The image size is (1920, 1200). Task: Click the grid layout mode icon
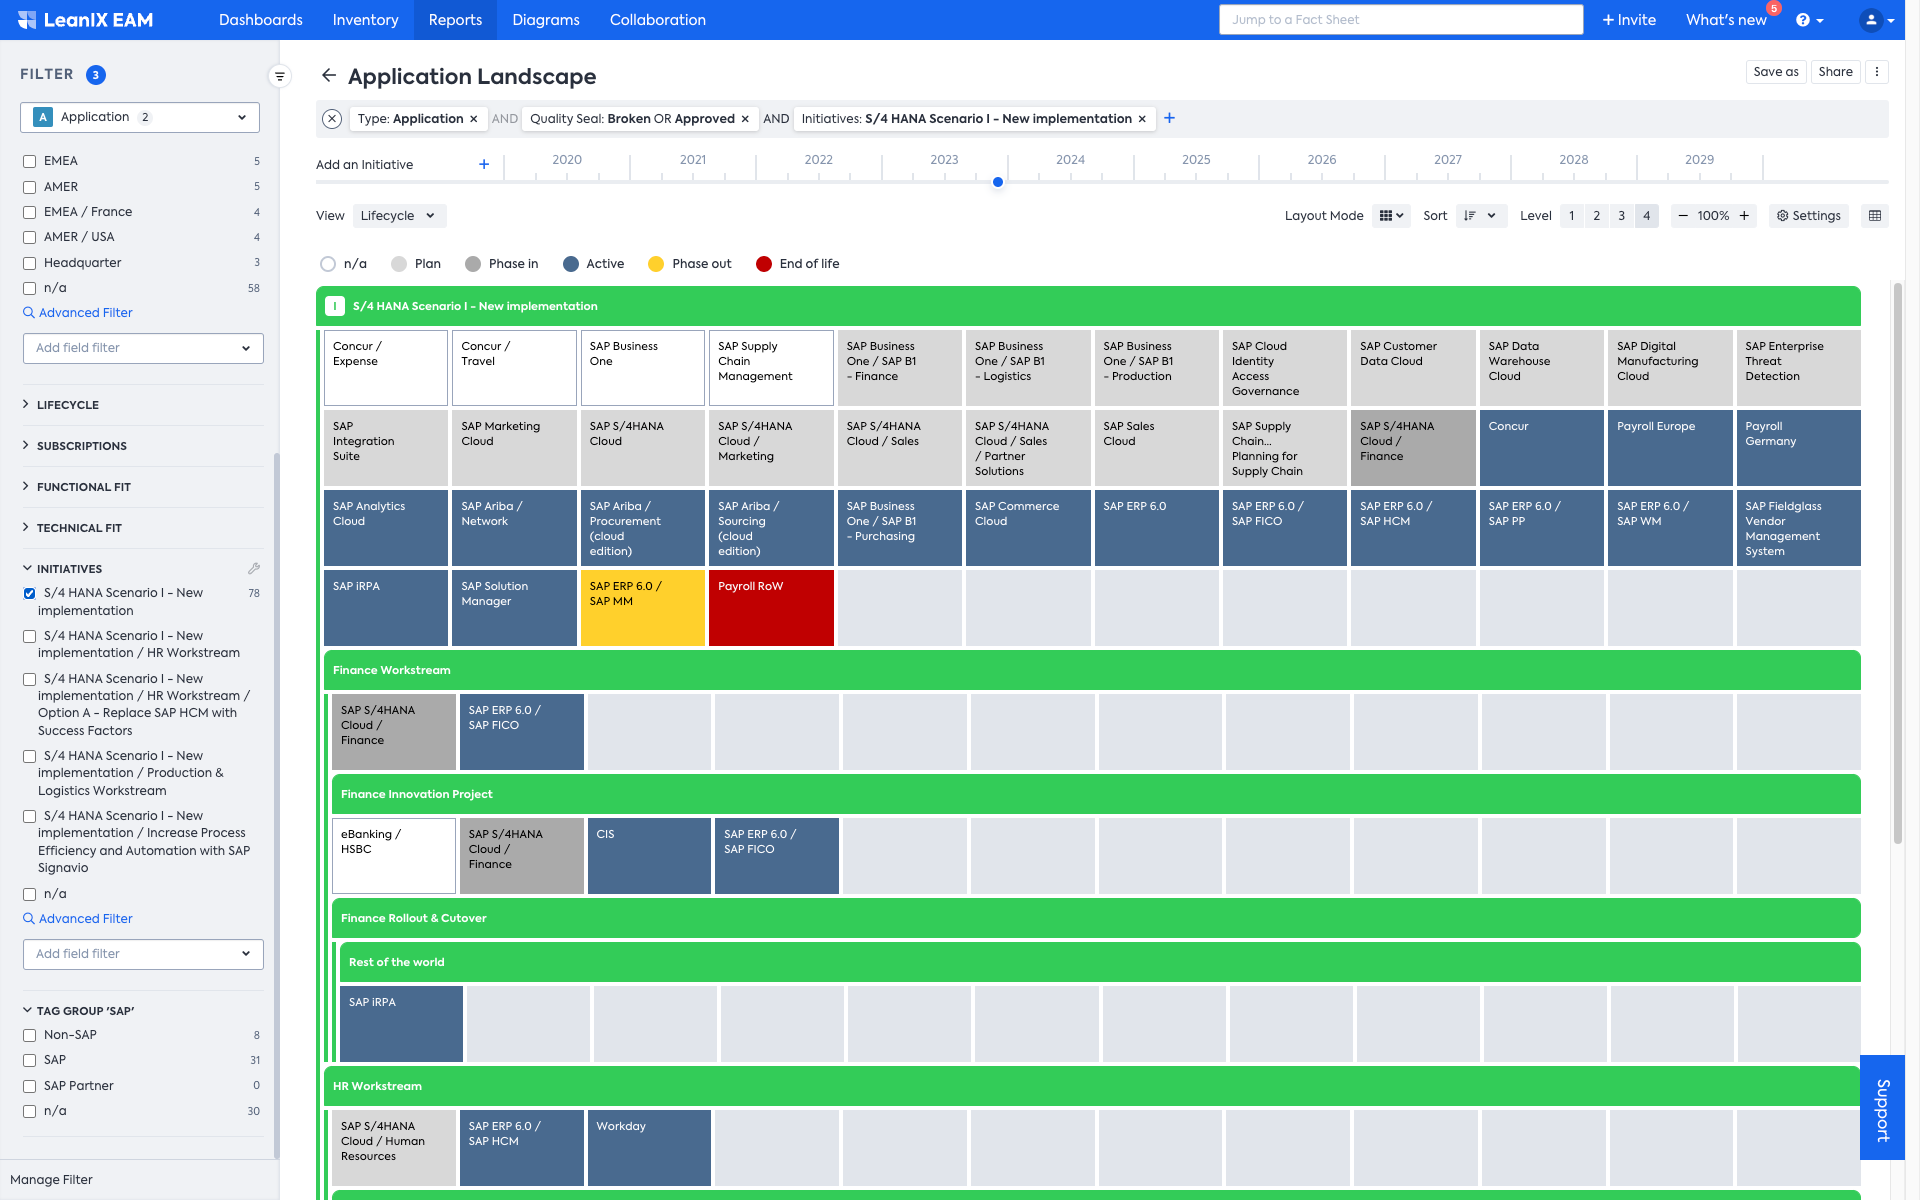point(1382,214)
